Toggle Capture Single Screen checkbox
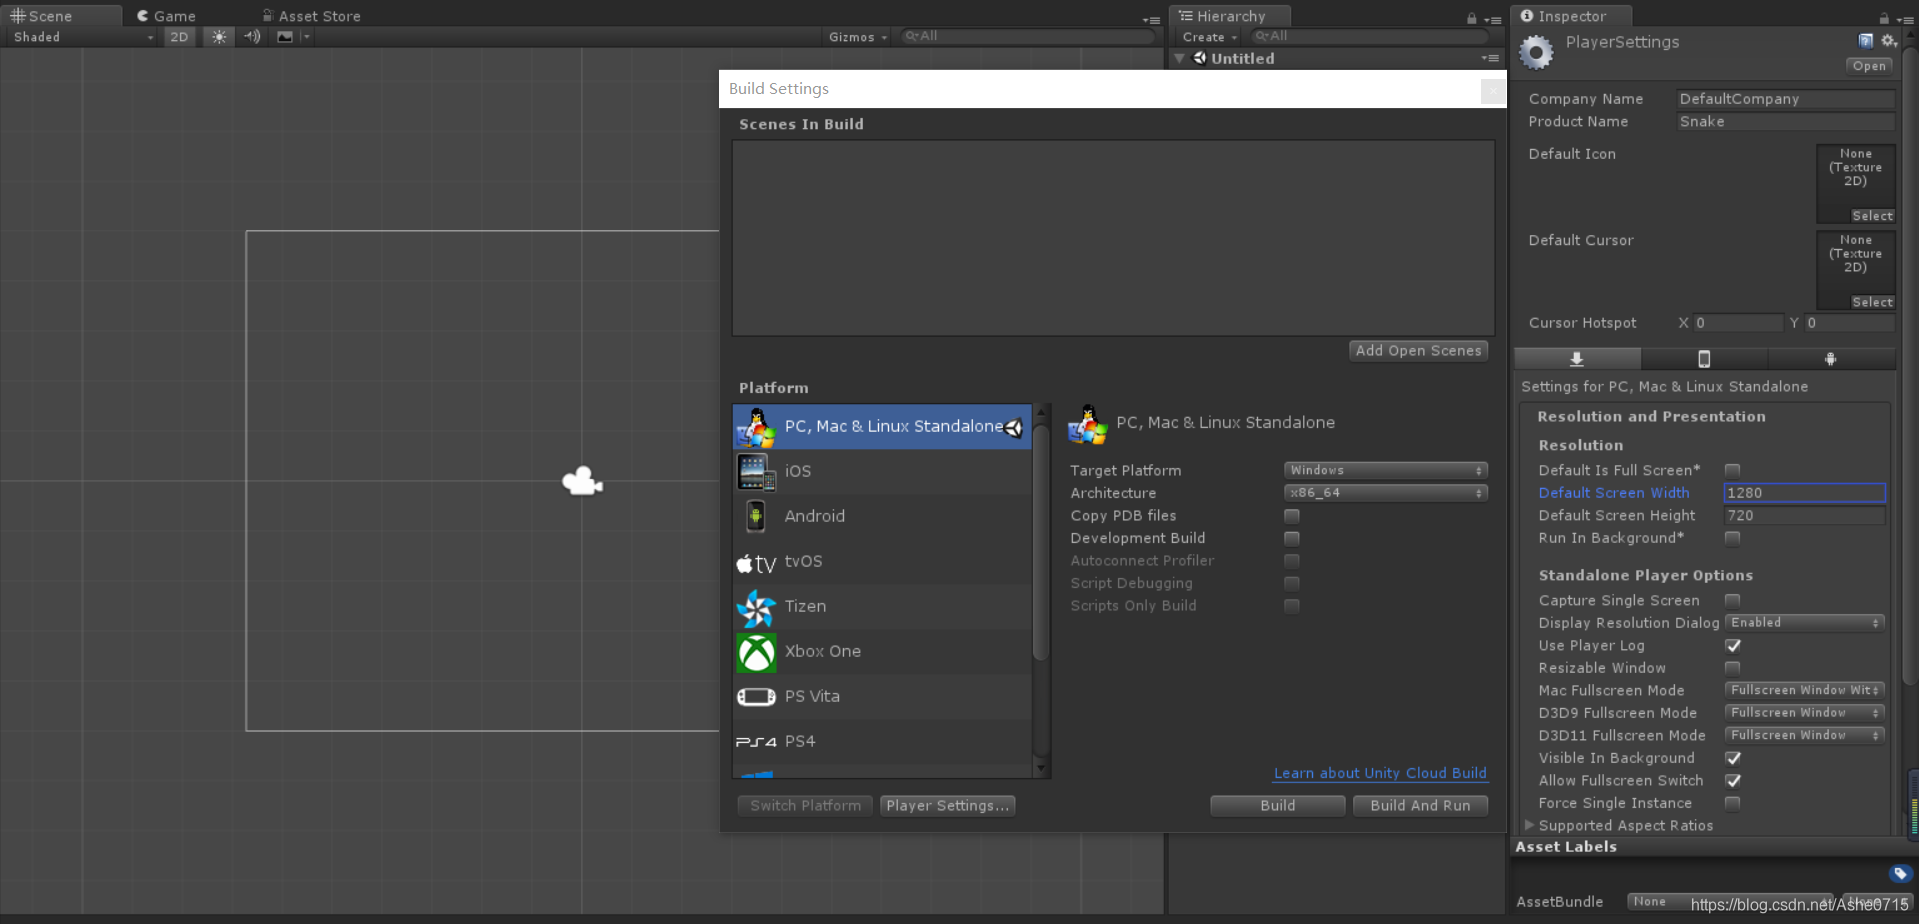The image size is (1919, 924). click(x=1733, y=600)
